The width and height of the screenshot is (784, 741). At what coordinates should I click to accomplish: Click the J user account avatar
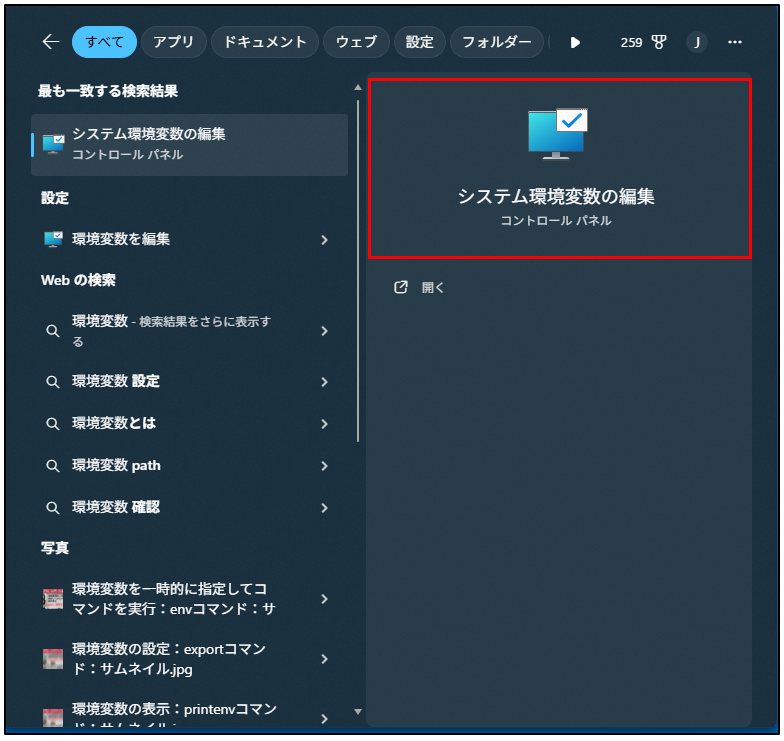[696, 42]
